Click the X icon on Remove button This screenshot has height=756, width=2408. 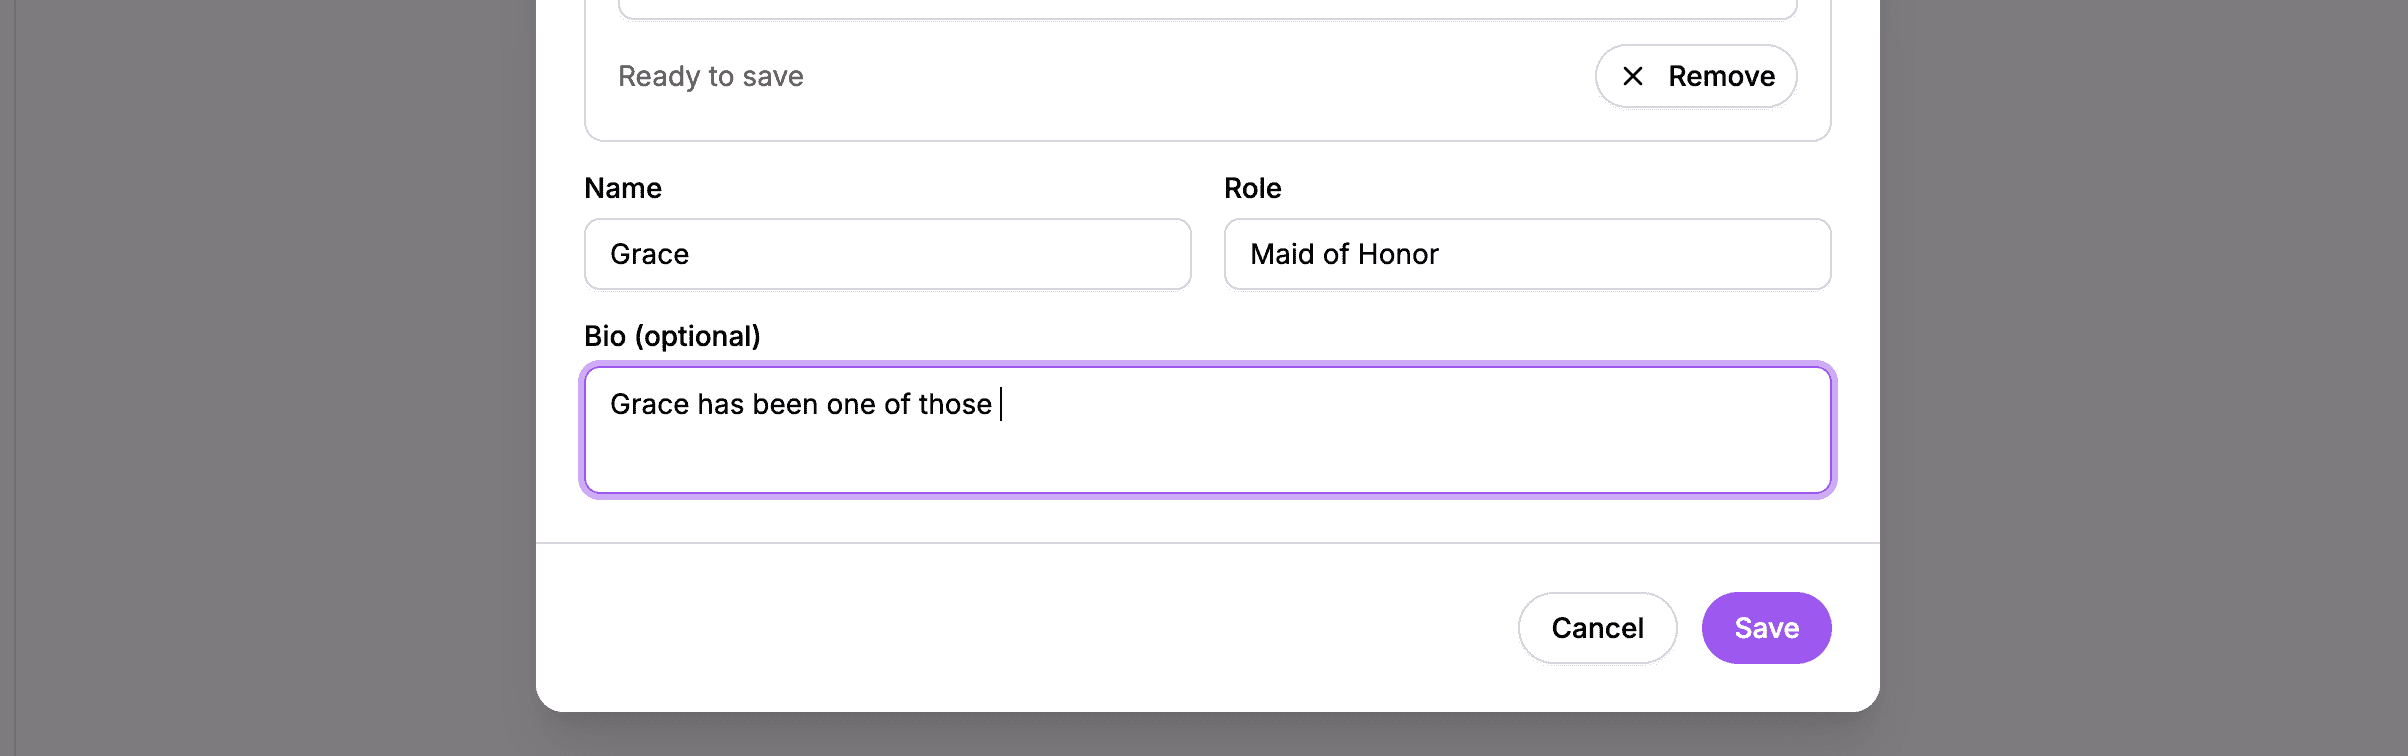pos(1634,75)
